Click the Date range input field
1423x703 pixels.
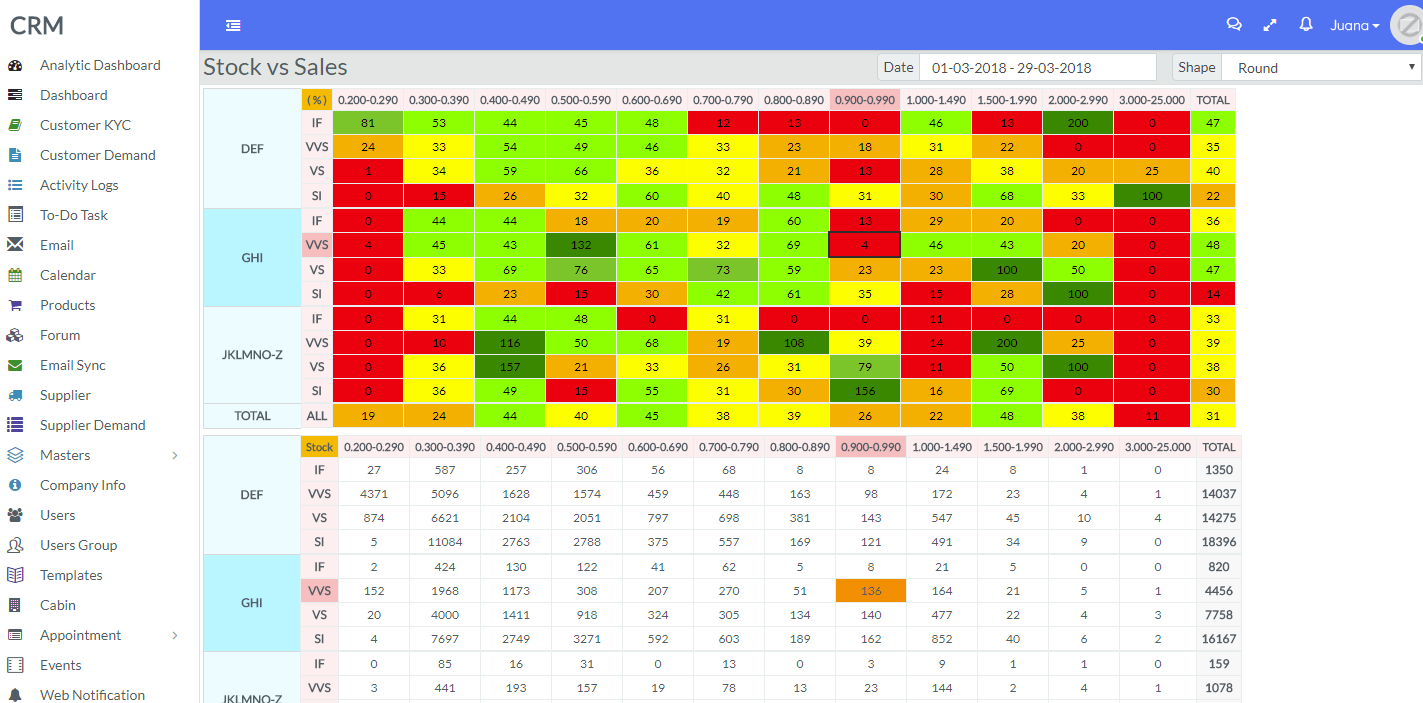tap(1037, 68)
